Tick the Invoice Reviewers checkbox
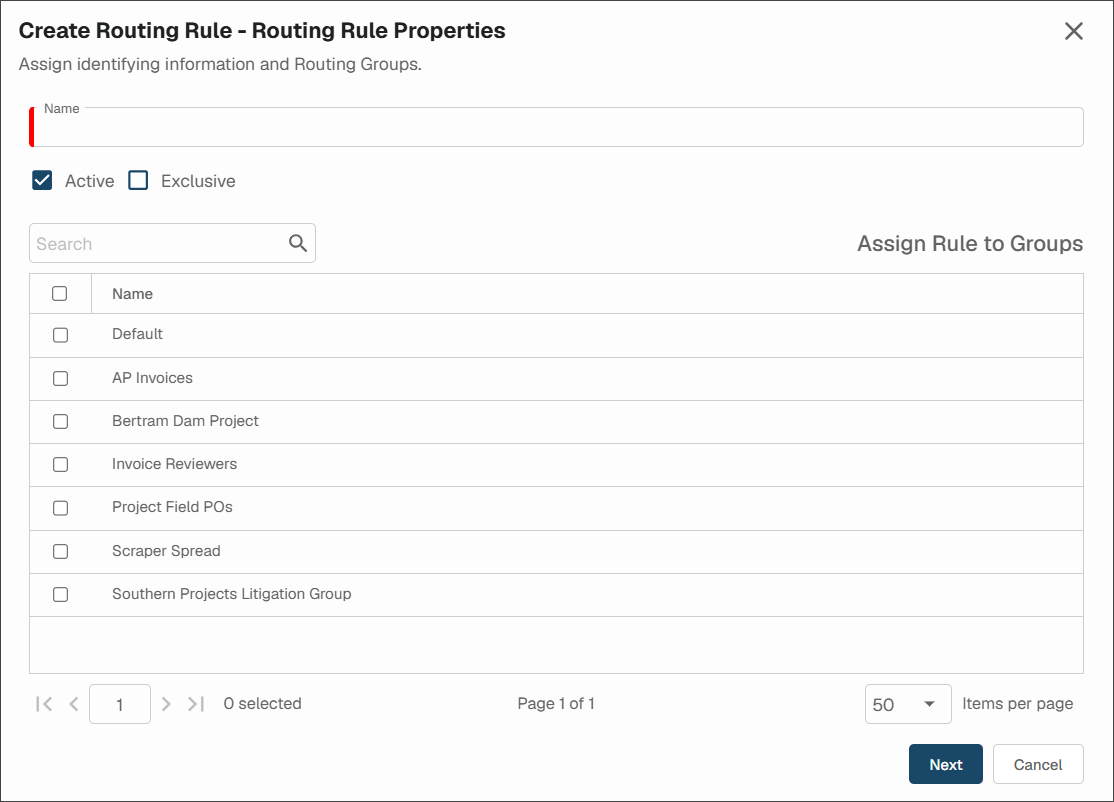Screen dimensions: 1114x802 click(x=60, y=465)
